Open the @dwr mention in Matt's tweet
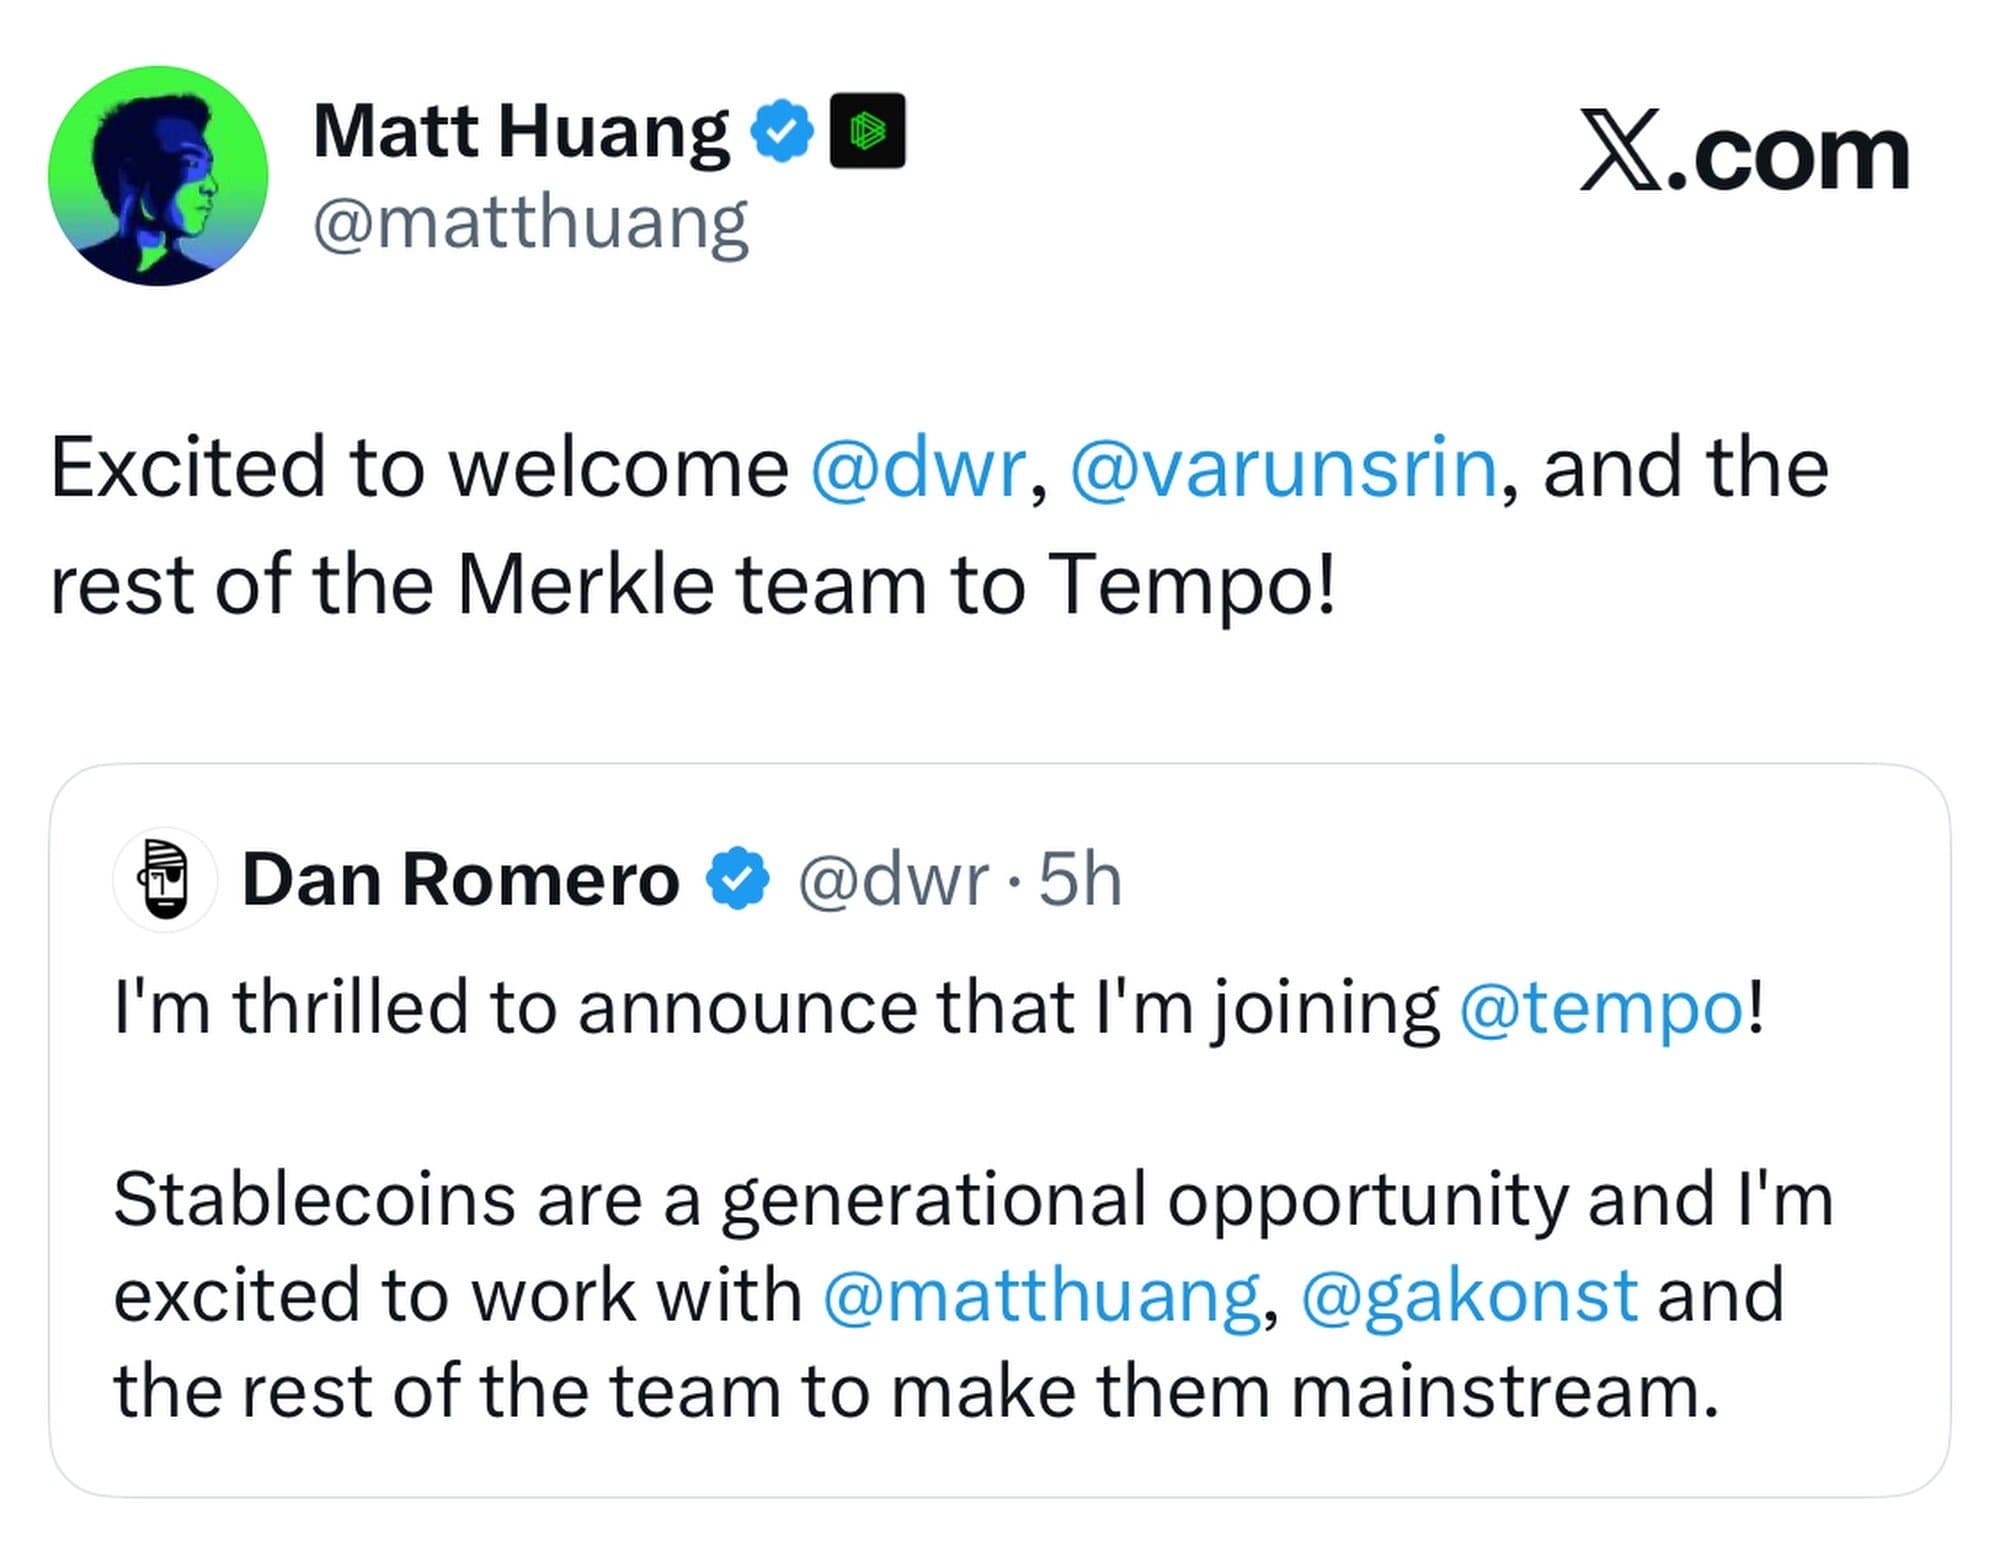Screen dimensions: 2000x1557 918,467
